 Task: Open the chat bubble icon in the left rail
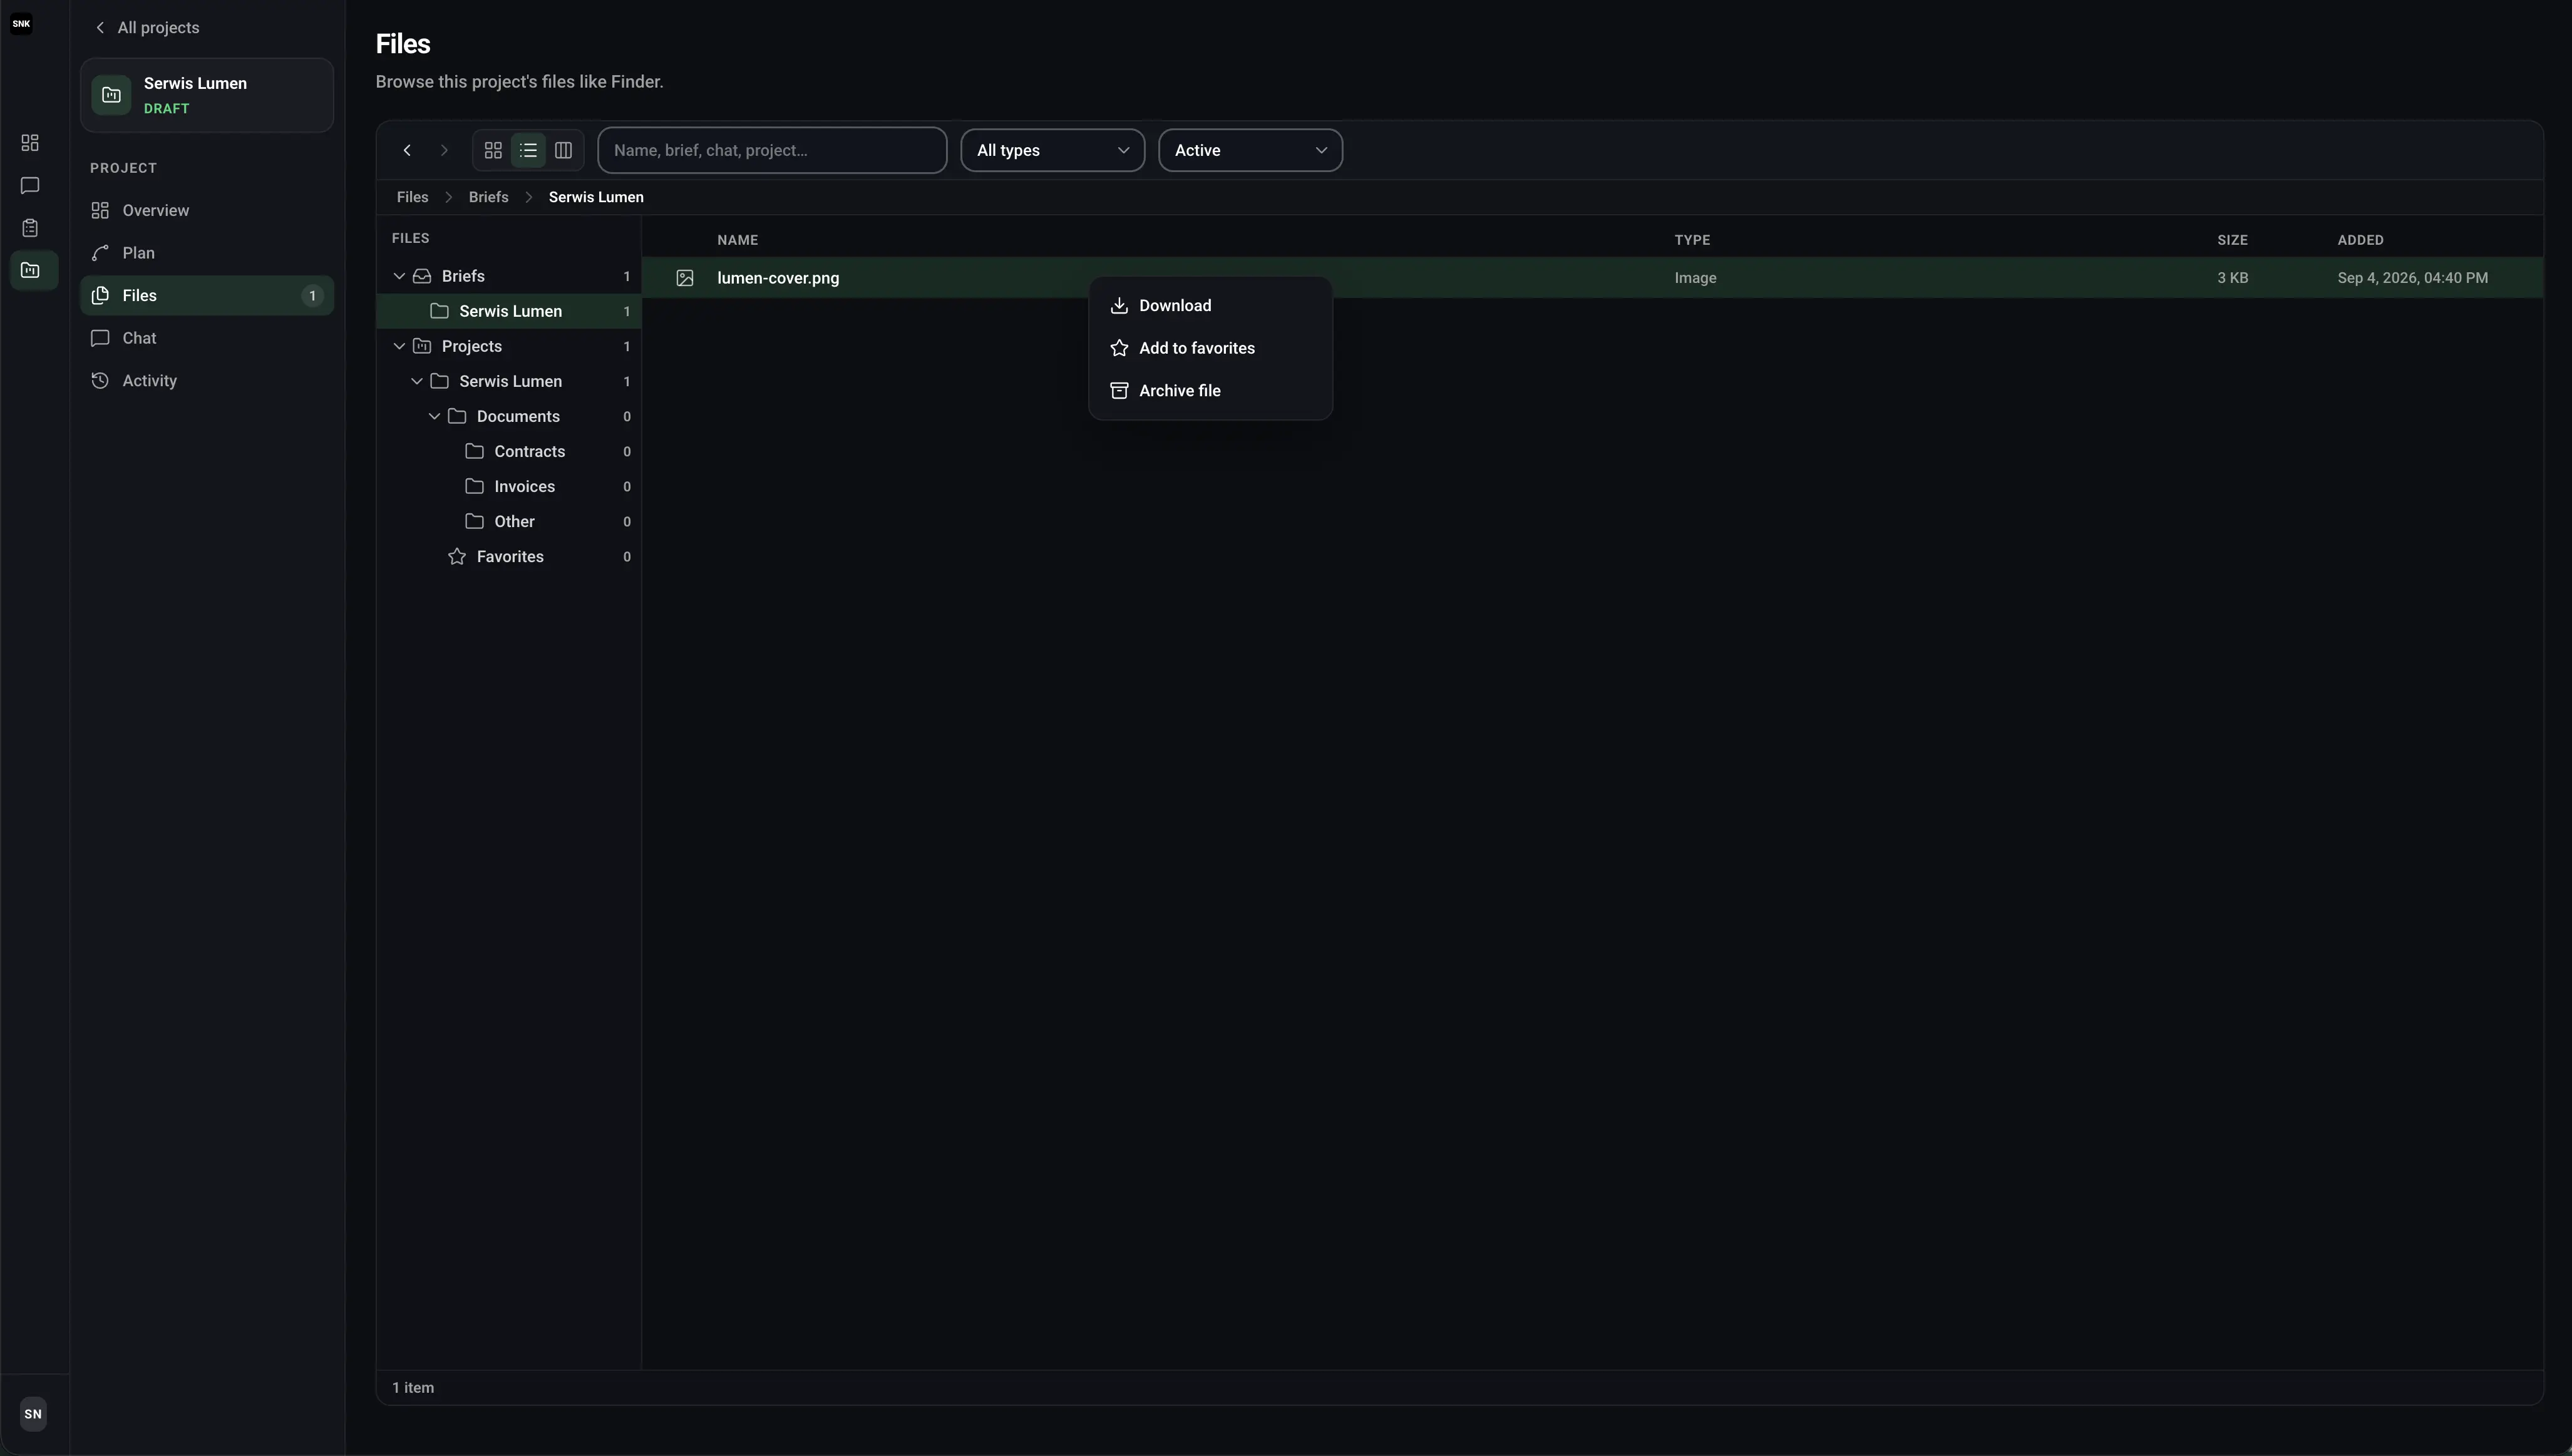point(30,186)
